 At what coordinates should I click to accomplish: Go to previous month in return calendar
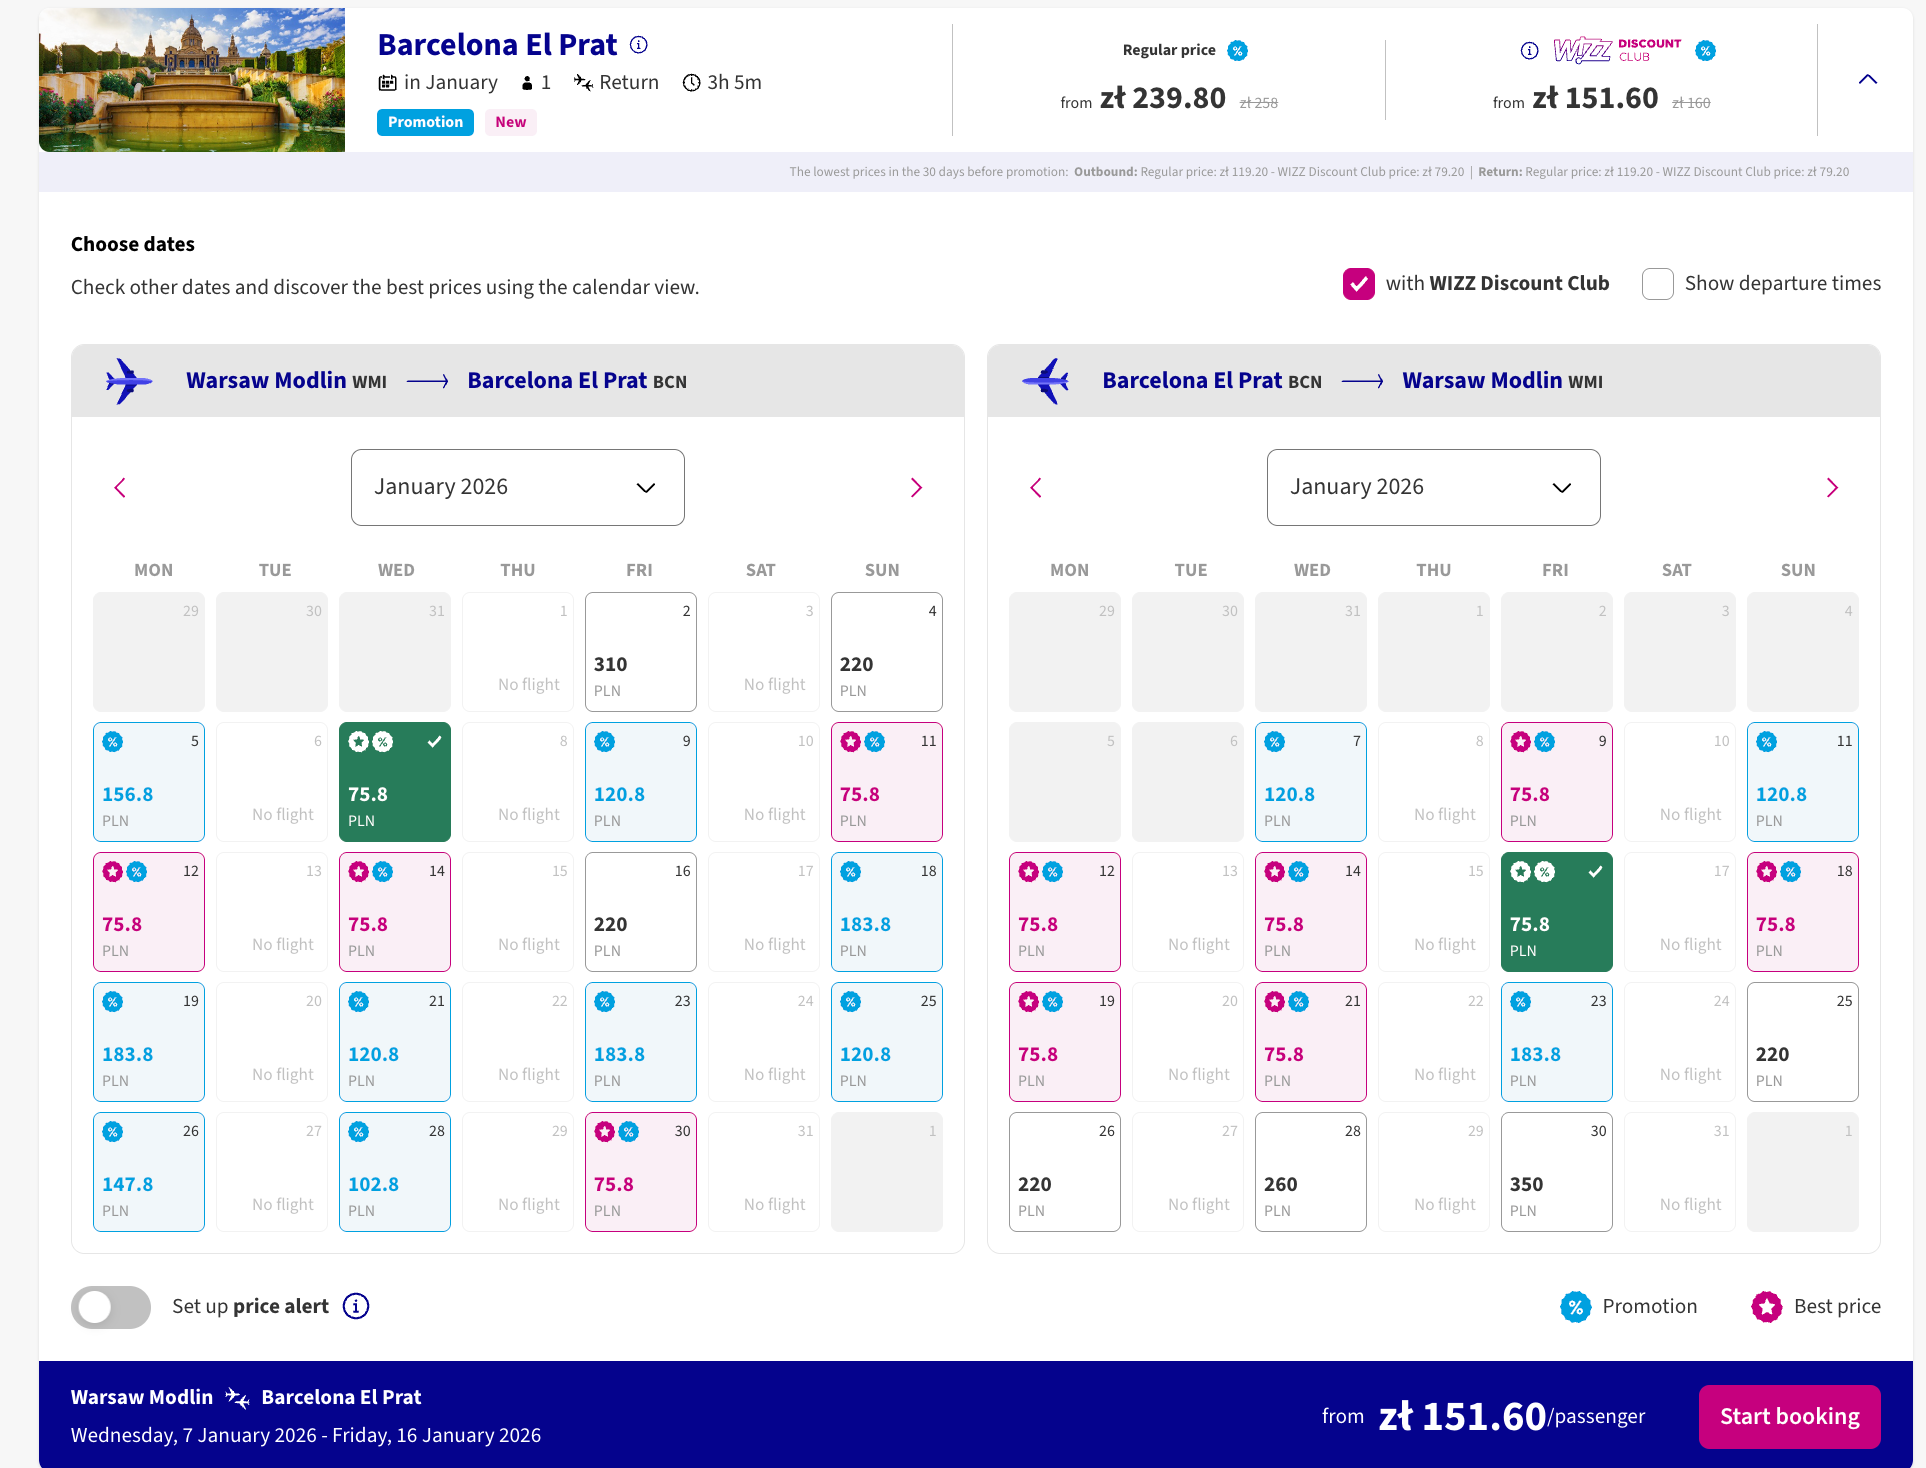point(1036,488)
